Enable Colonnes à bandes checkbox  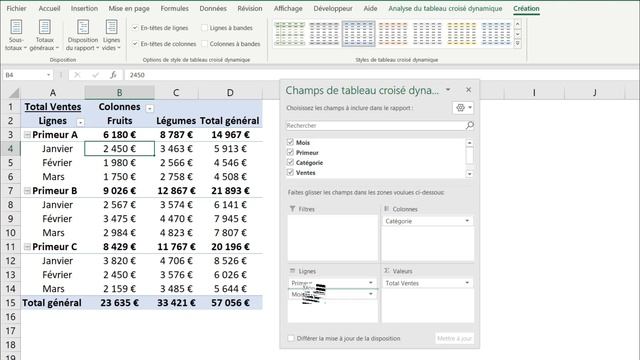(x=204, y=44)
